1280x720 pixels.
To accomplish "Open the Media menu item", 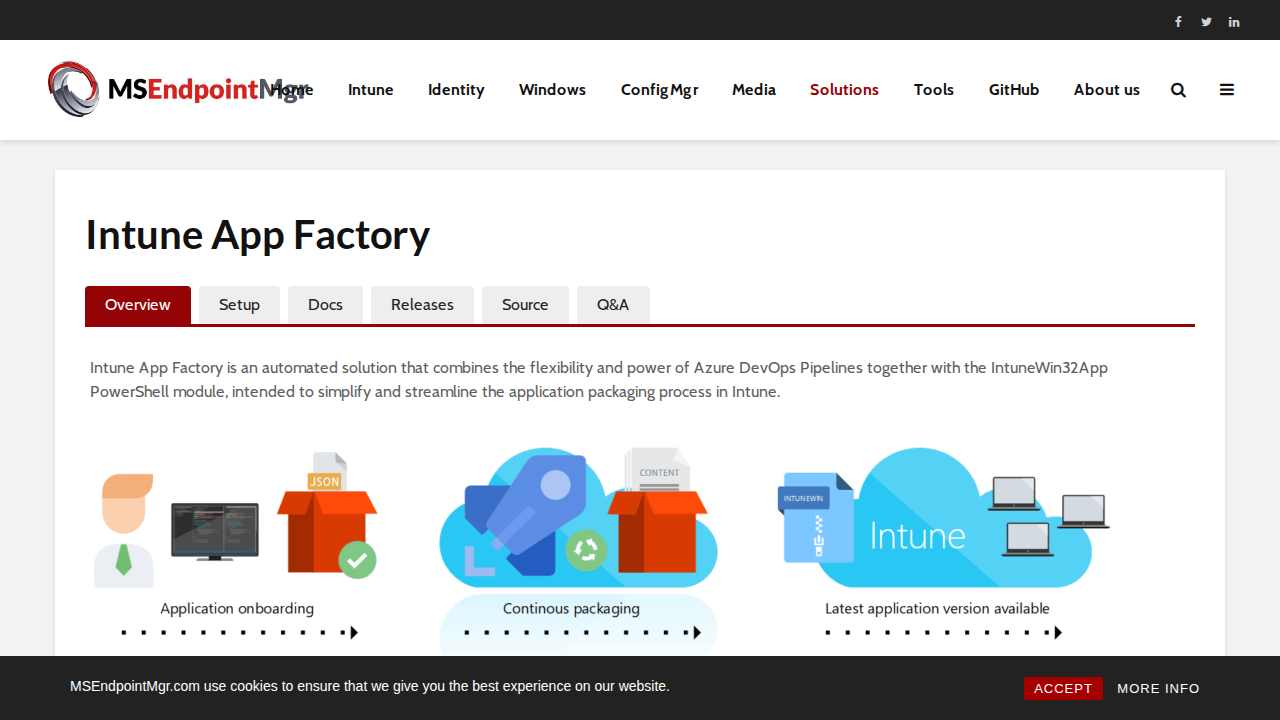I will pos(754,90).
